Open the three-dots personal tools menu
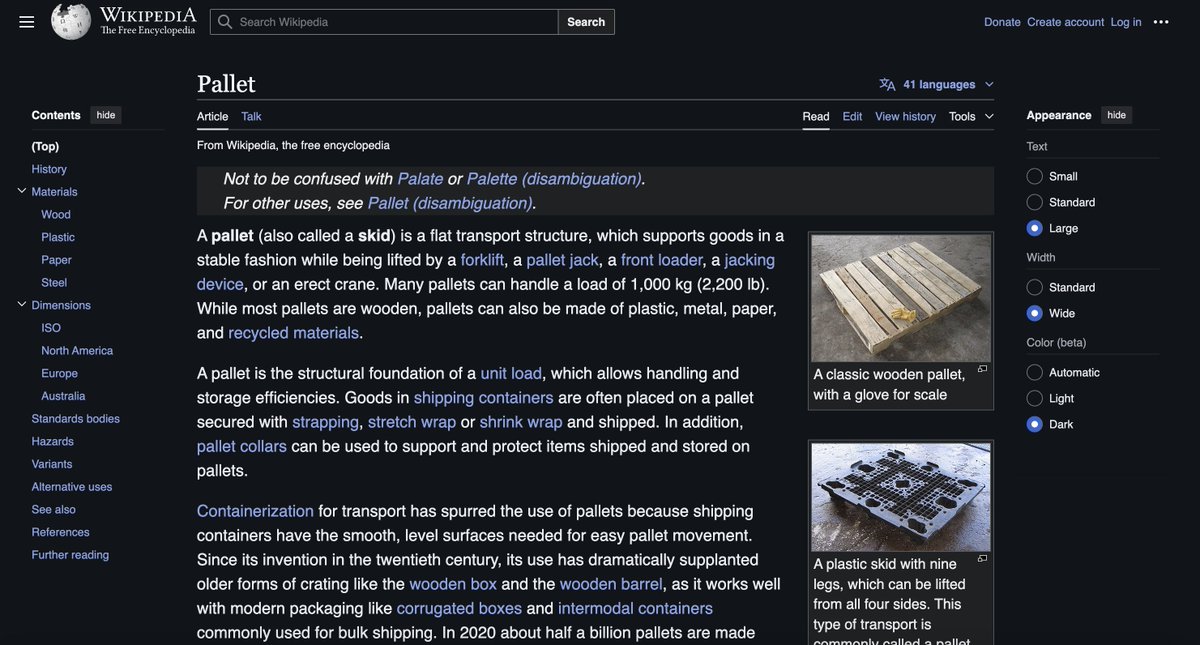This screenshot has height=645, width=1200. coord(1161,22)
